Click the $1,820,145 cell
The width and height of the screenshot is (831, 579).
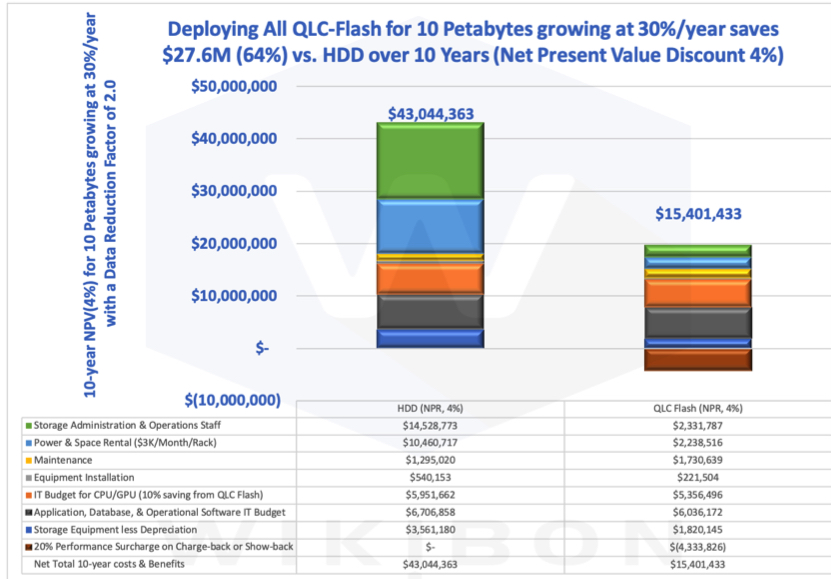698,530
